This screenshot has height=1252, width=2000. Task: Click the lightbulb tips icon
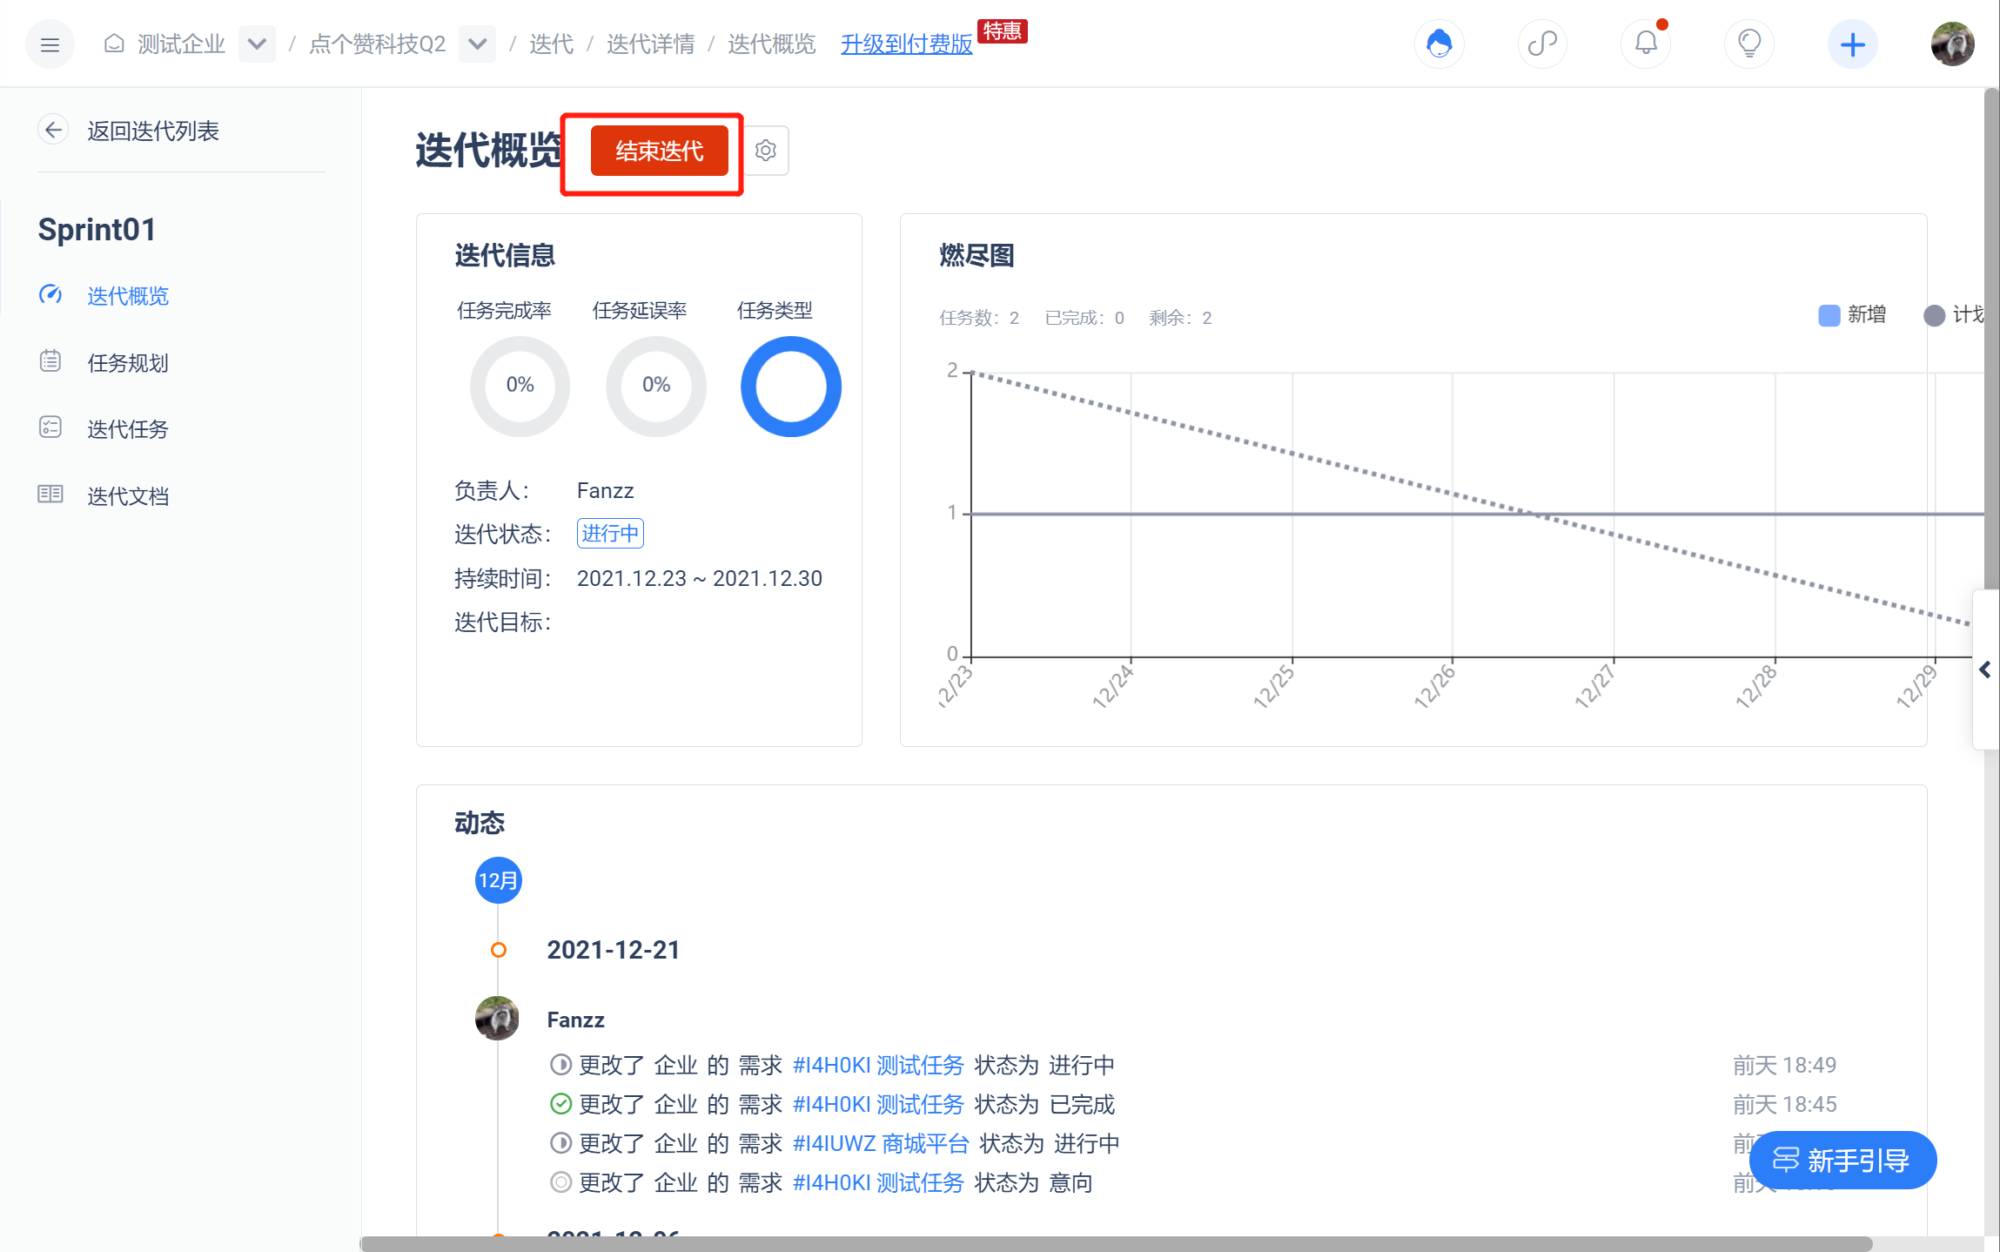[1749, 44]
